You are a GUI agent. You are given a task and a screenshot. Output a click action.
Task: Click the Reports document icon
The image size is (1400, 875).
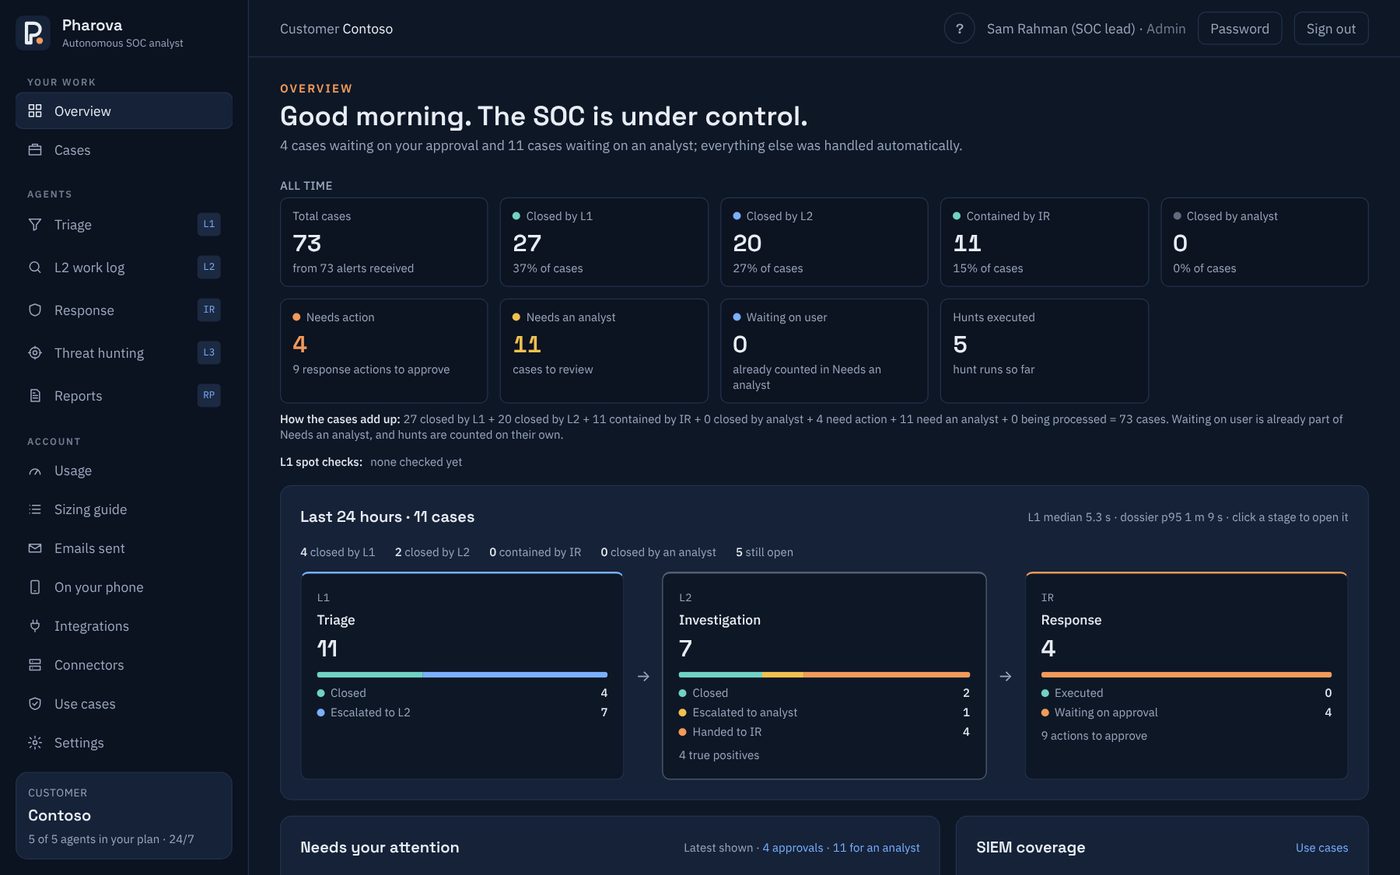(x=35, y=396)
